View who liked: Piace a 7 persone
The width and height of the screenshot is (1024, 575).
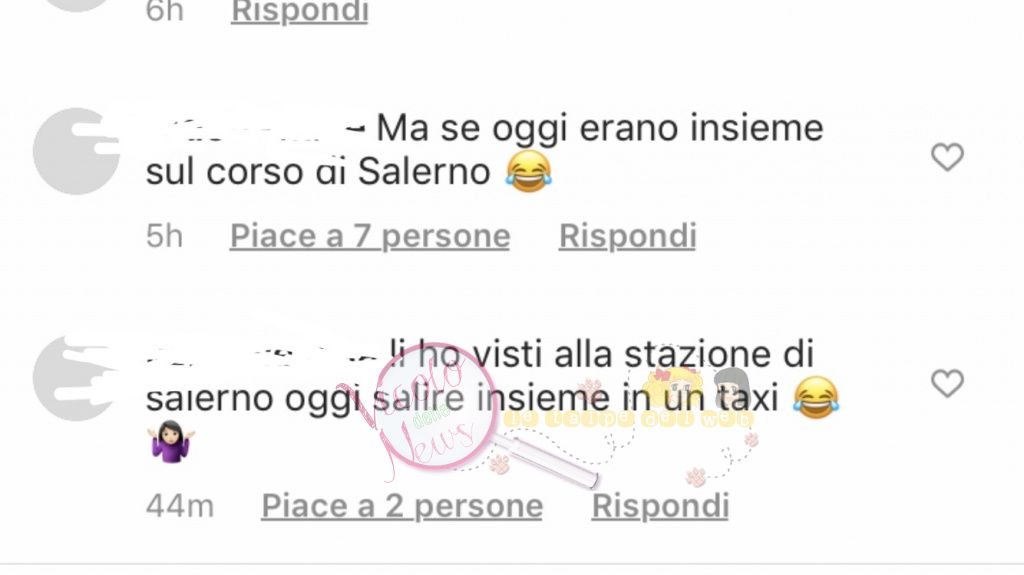pyautogui.click(x=370, y=236)
